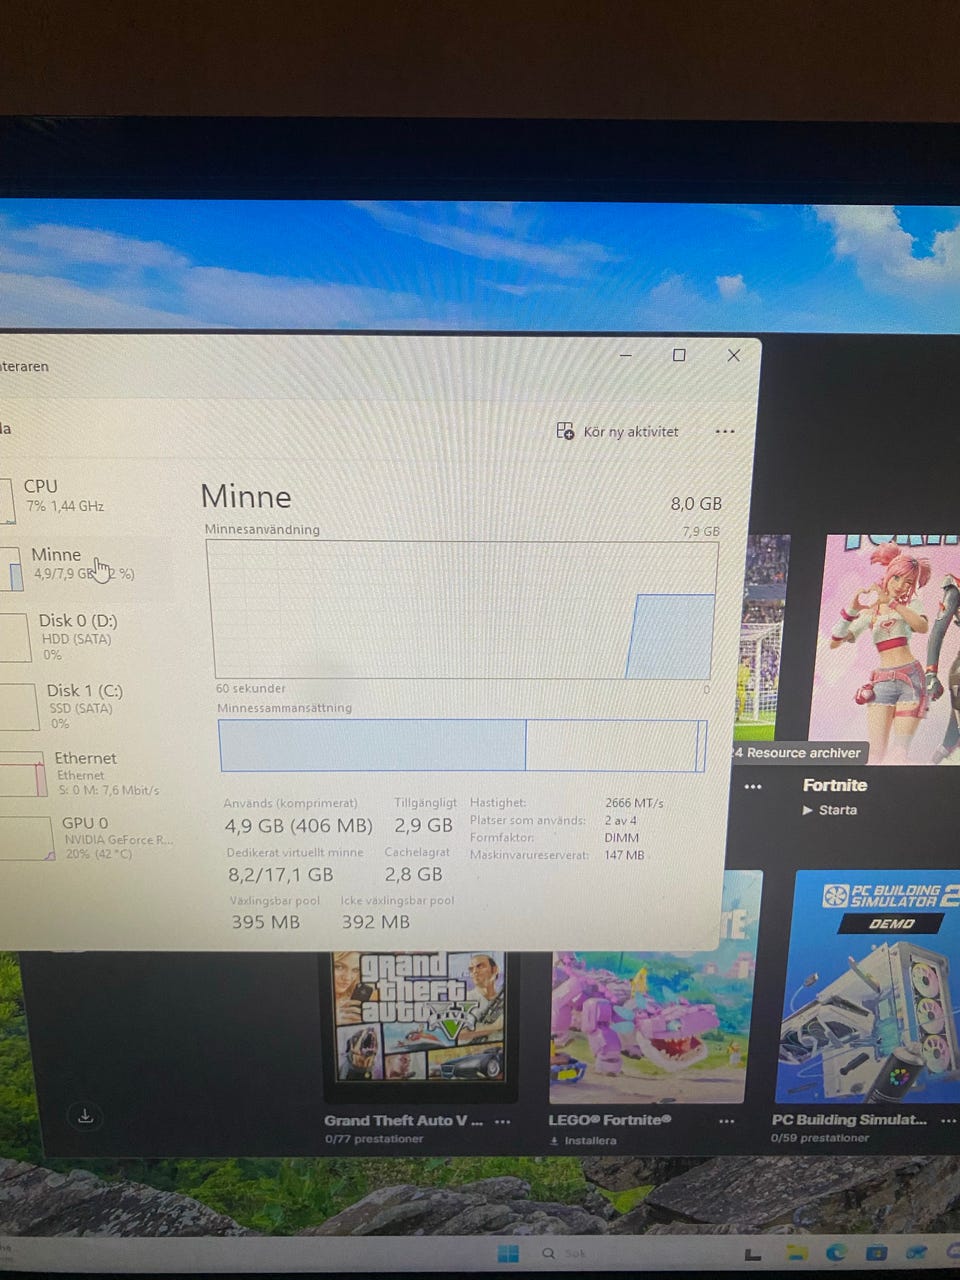Open Microsoft Edge from the taskbar
The width and height of the screenshot is (960, 1280).
pyautogui.click(x=836, y=1253)
